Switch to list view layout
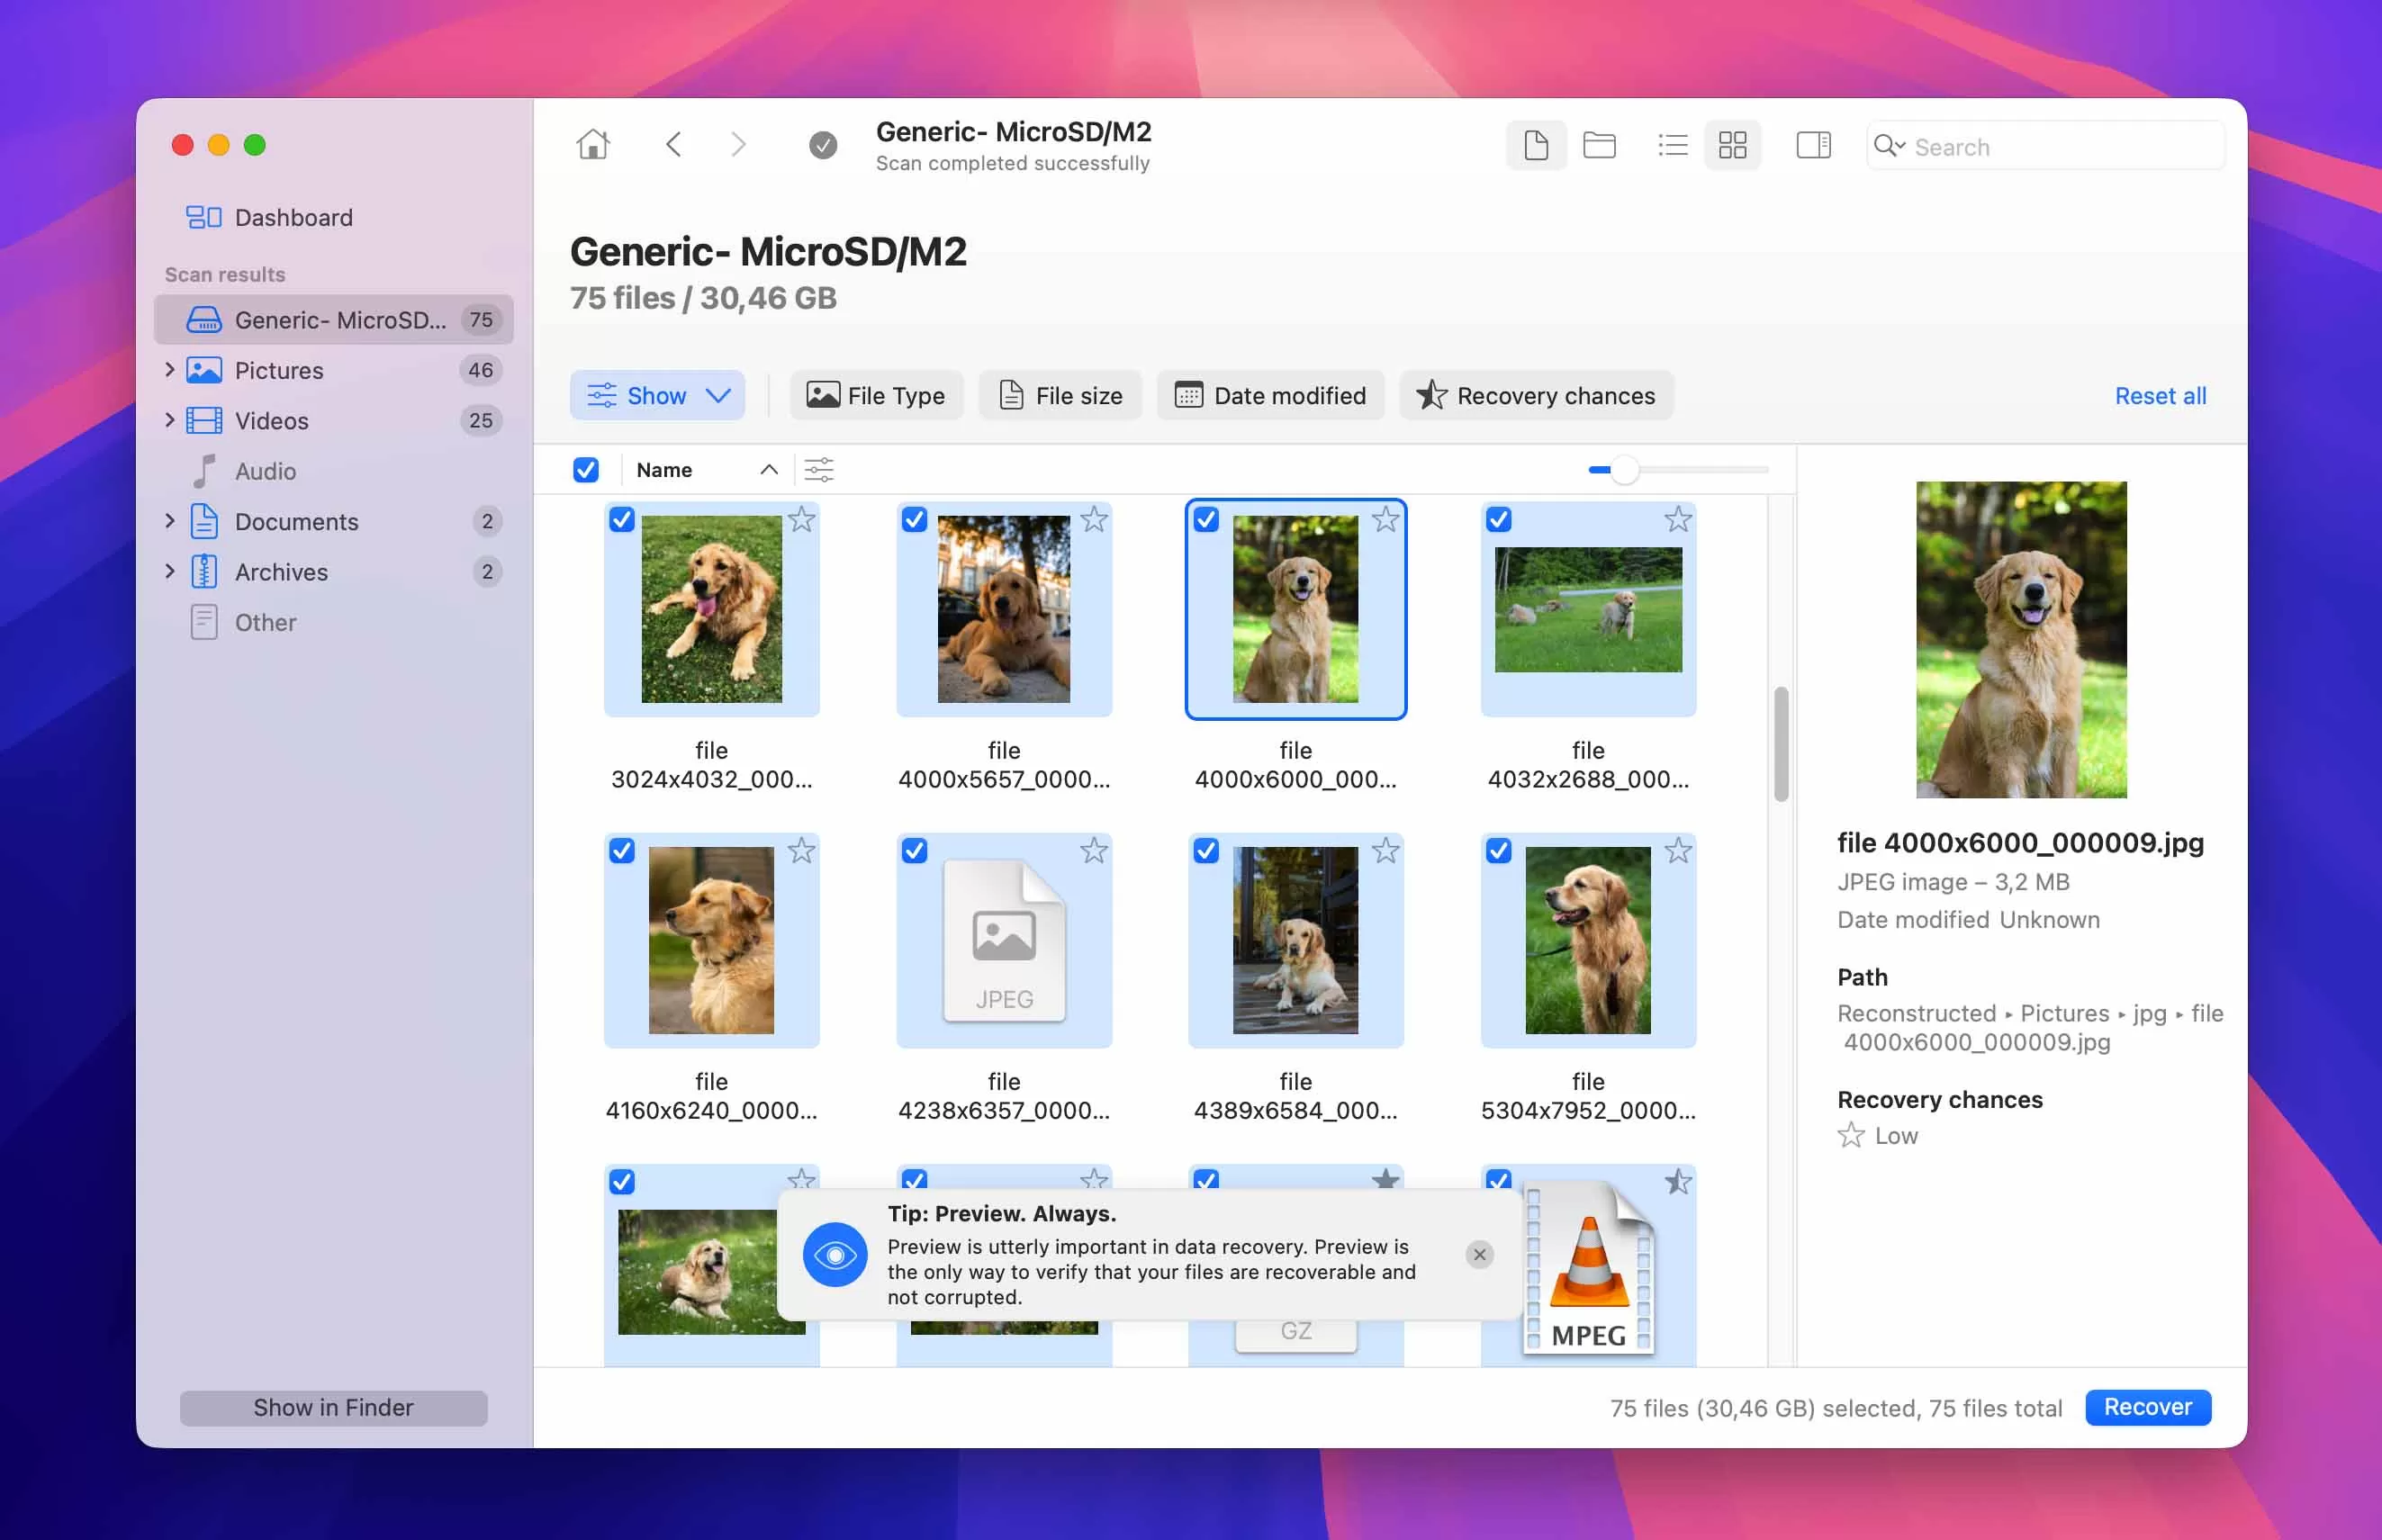The image size is (2382, 1540). [1672, 146]
